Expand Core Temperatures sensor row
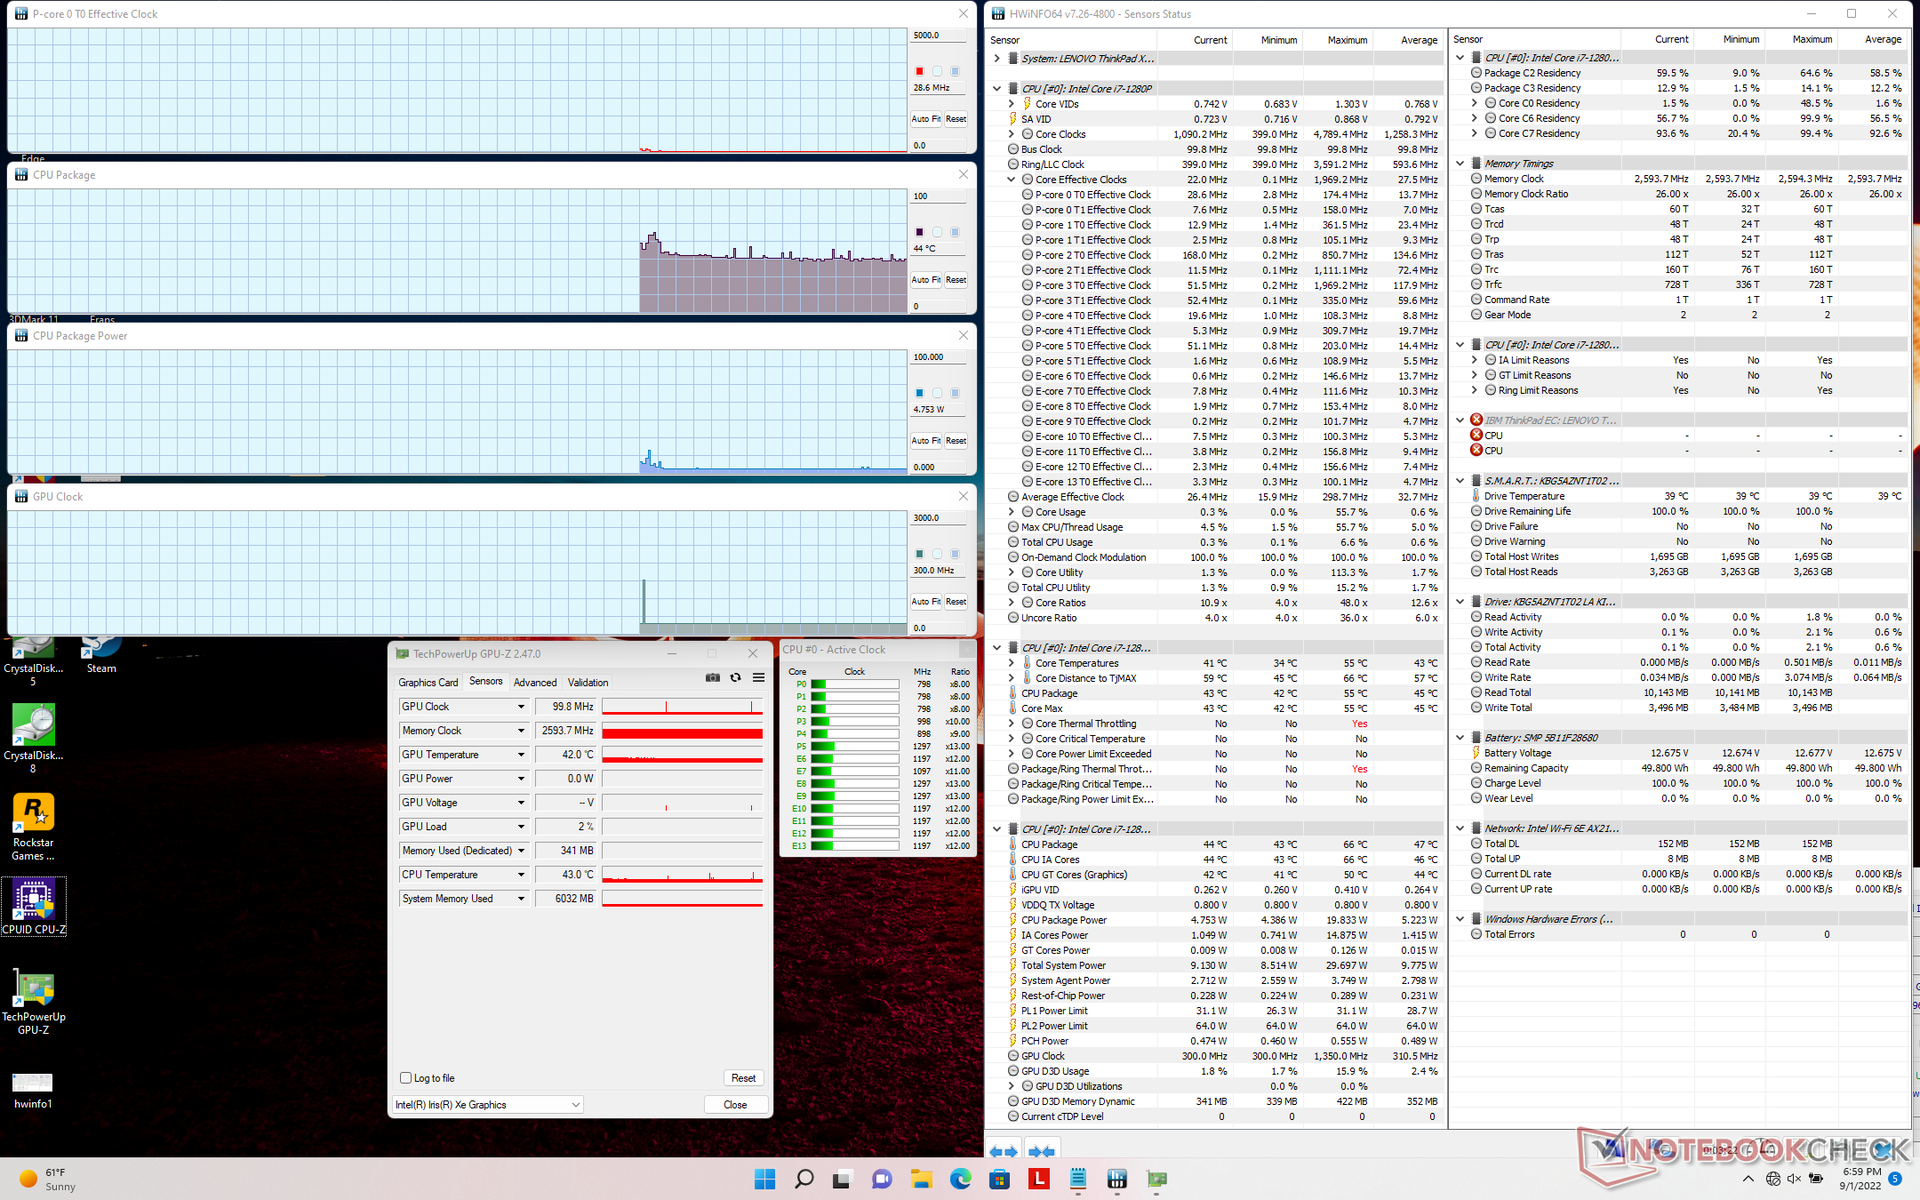 1011,663
